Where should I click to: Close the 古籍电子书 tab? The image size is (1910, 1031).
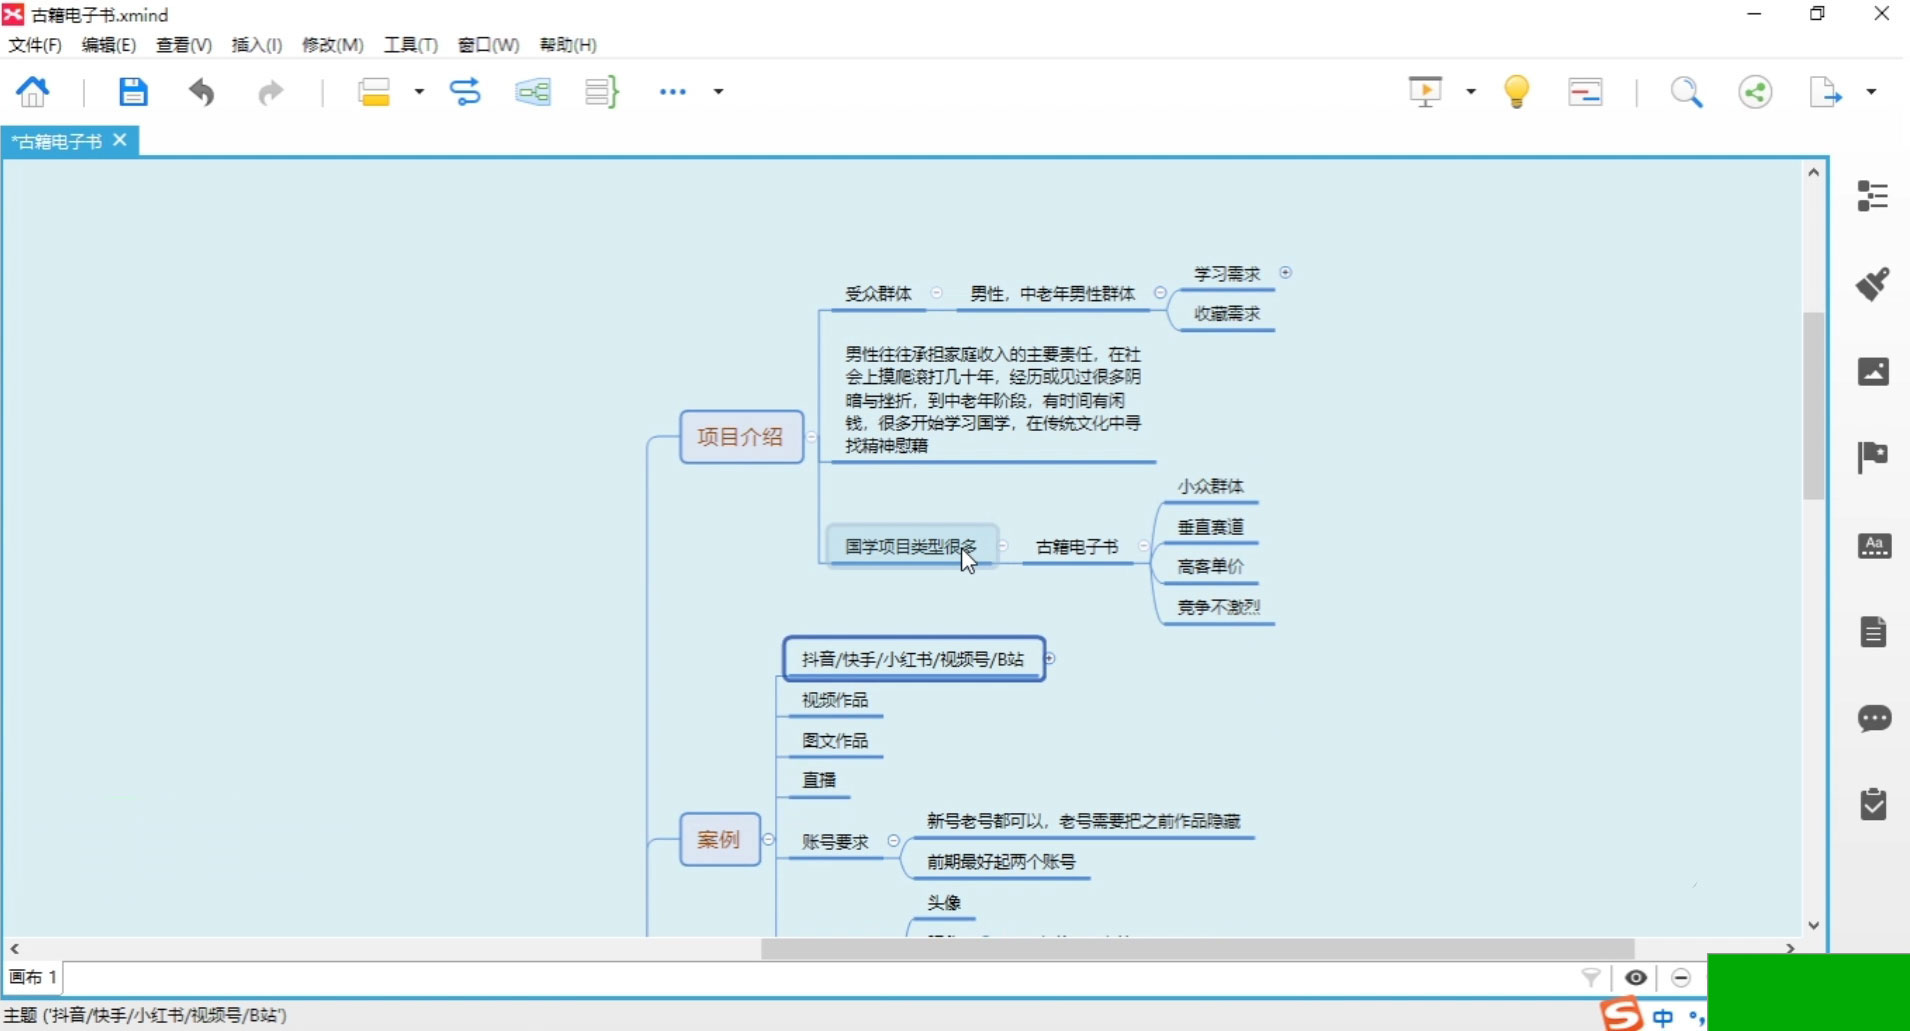120,140
